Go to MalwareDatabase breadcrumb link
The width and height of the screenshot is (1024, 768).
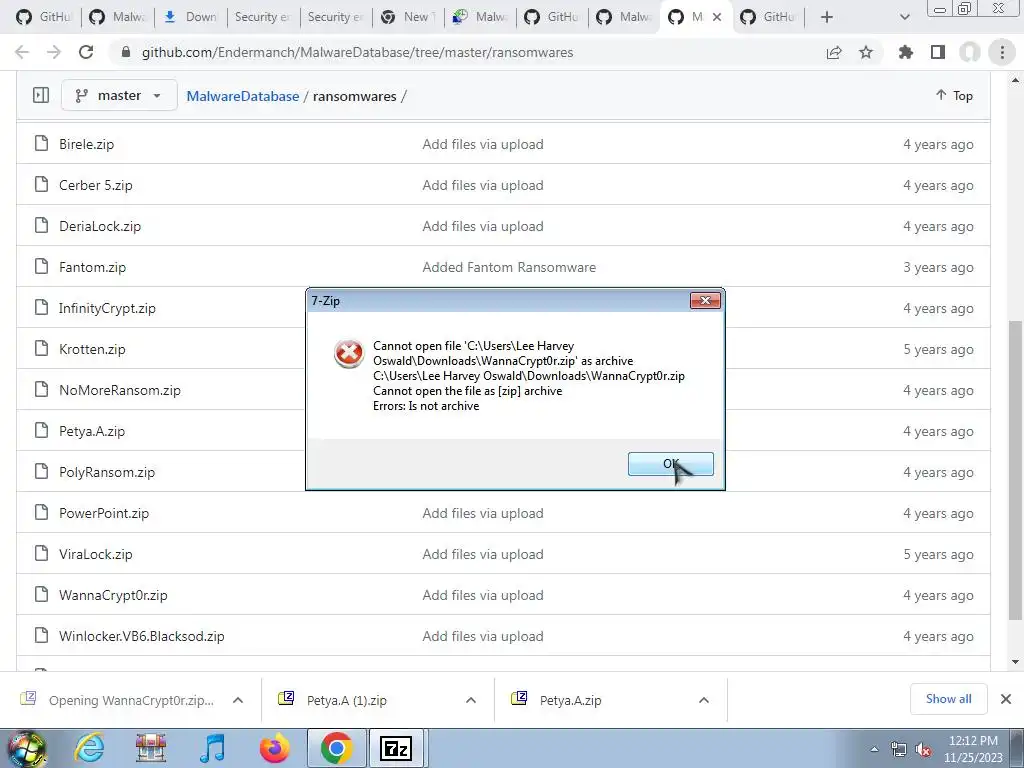pyautogui.click(x=242, y=96)
